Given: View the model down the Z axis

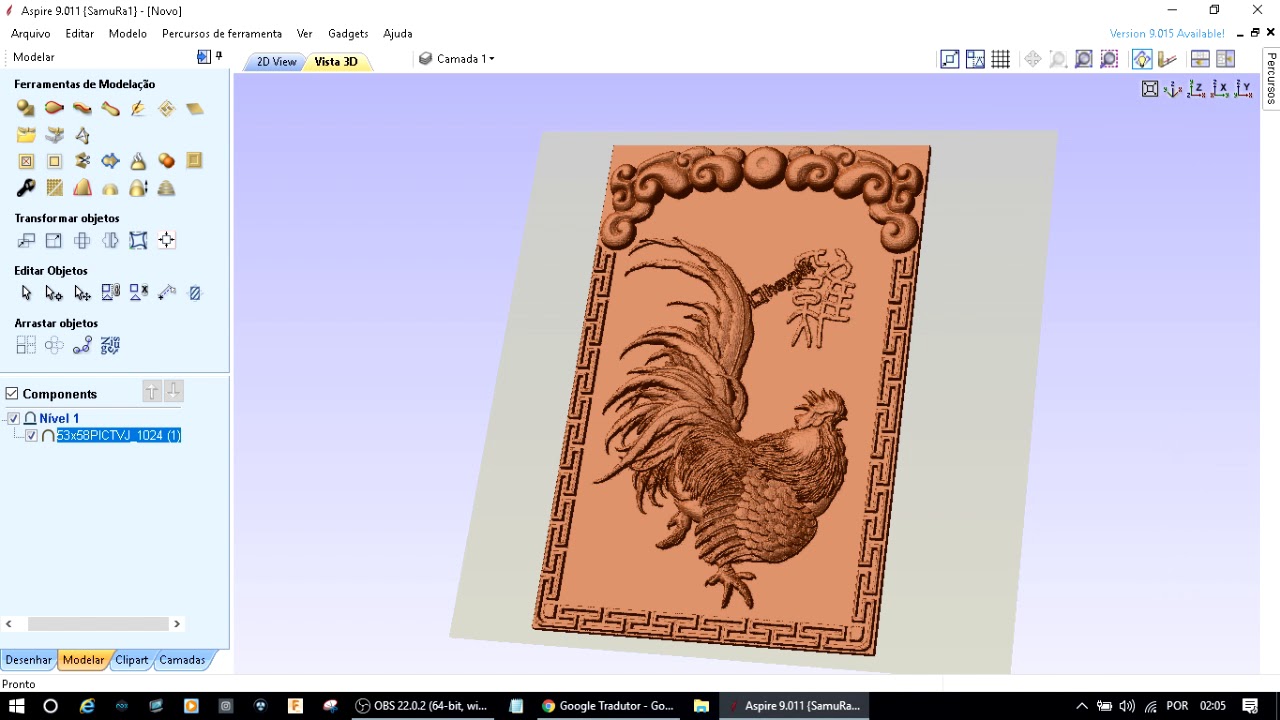Looking at the screenshot, I should click(1197, 89).
